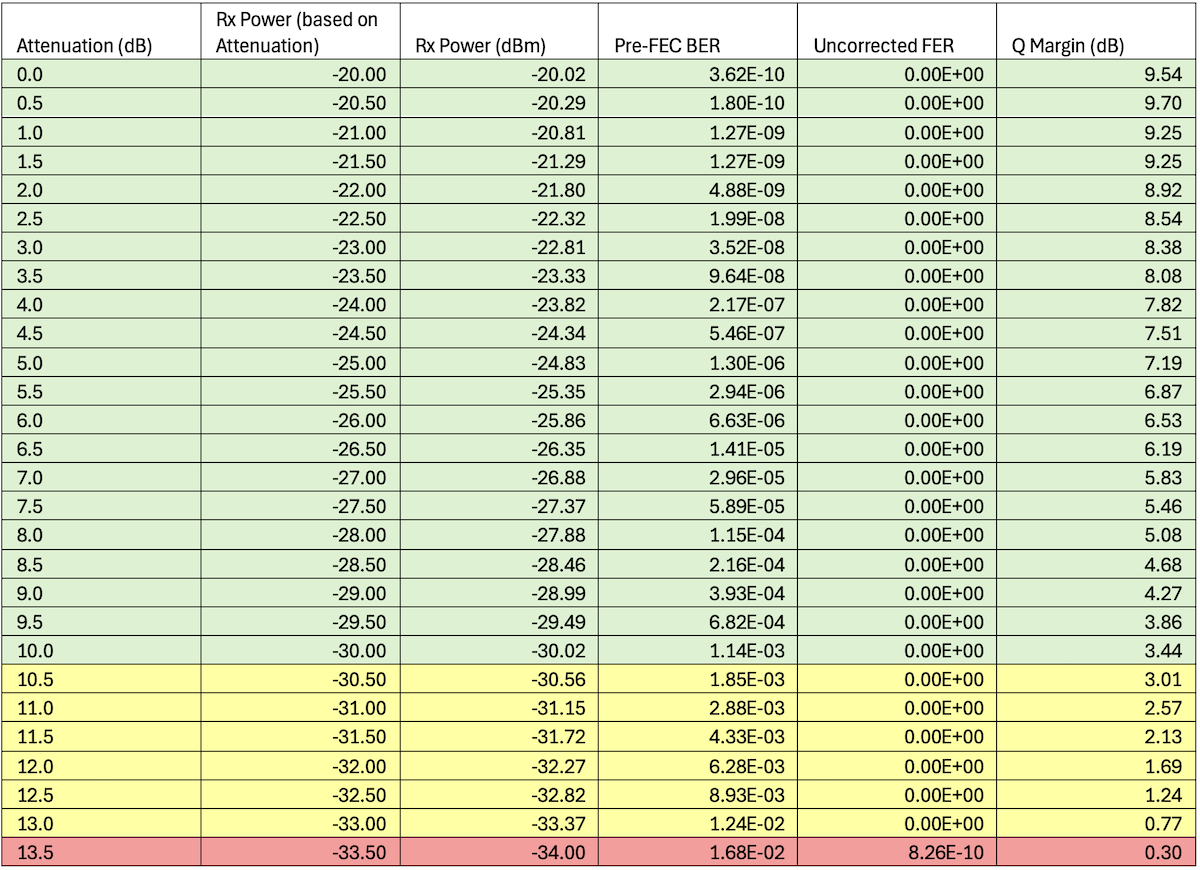1200x870 pixels.
Task: Select the Pre-FEC BER value 6.63E-06
Action: [698, 420]
